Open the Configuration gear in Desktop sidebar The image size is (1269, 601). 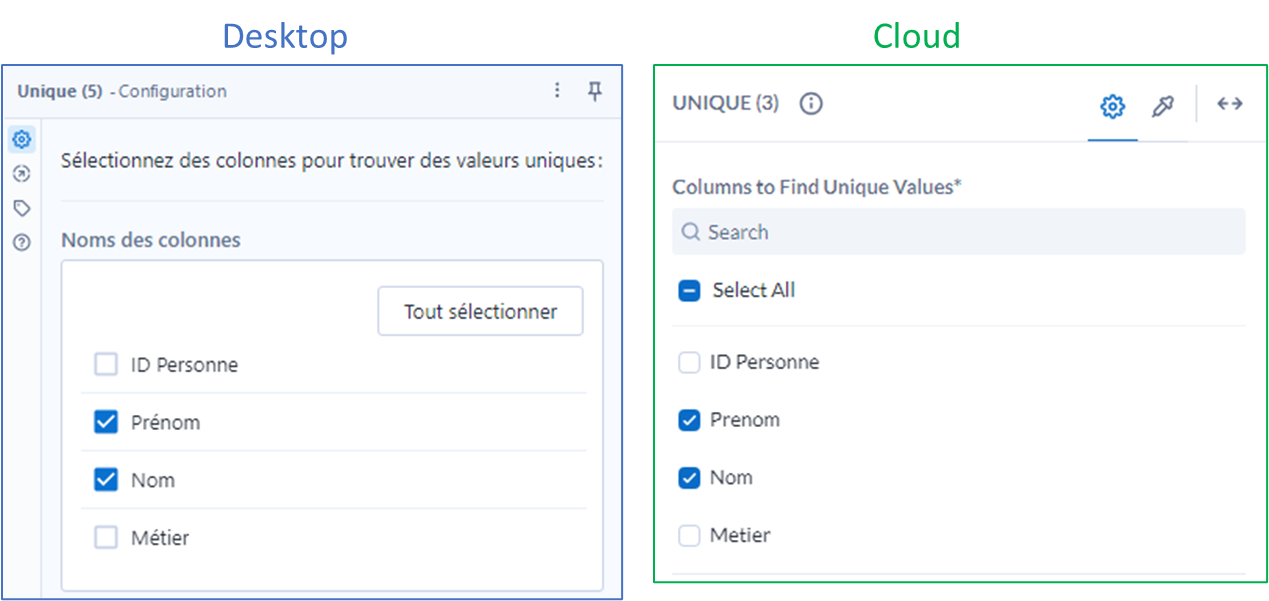point(21,139)
